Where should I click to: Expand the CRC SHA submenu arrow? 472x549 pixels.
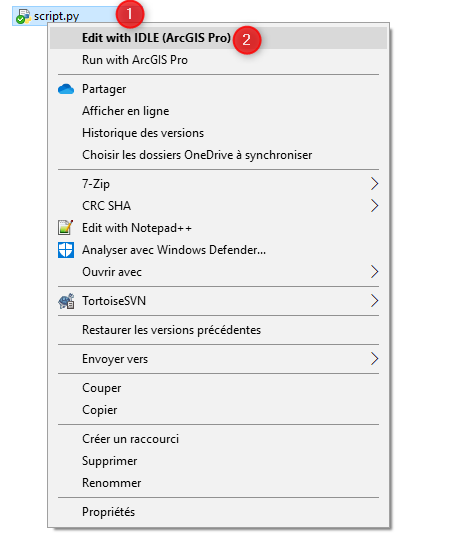tap(374, 206)
